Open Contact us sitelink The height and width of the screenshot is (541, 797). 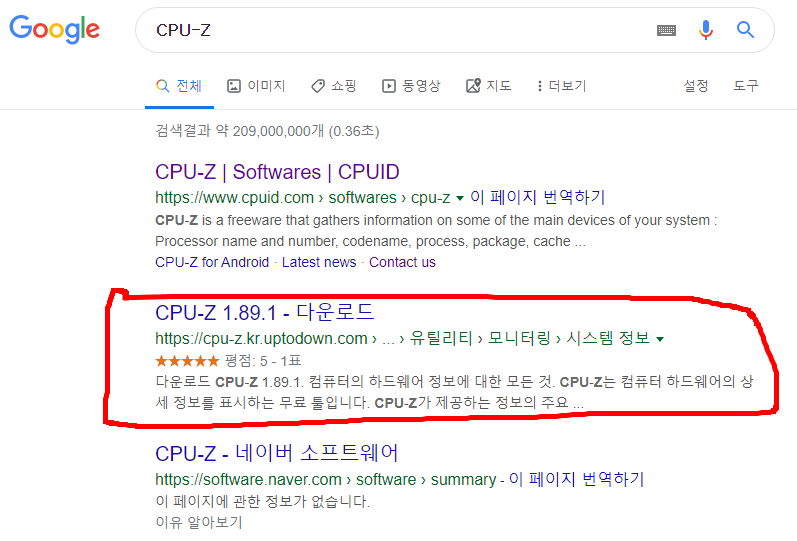coord(402,262)
